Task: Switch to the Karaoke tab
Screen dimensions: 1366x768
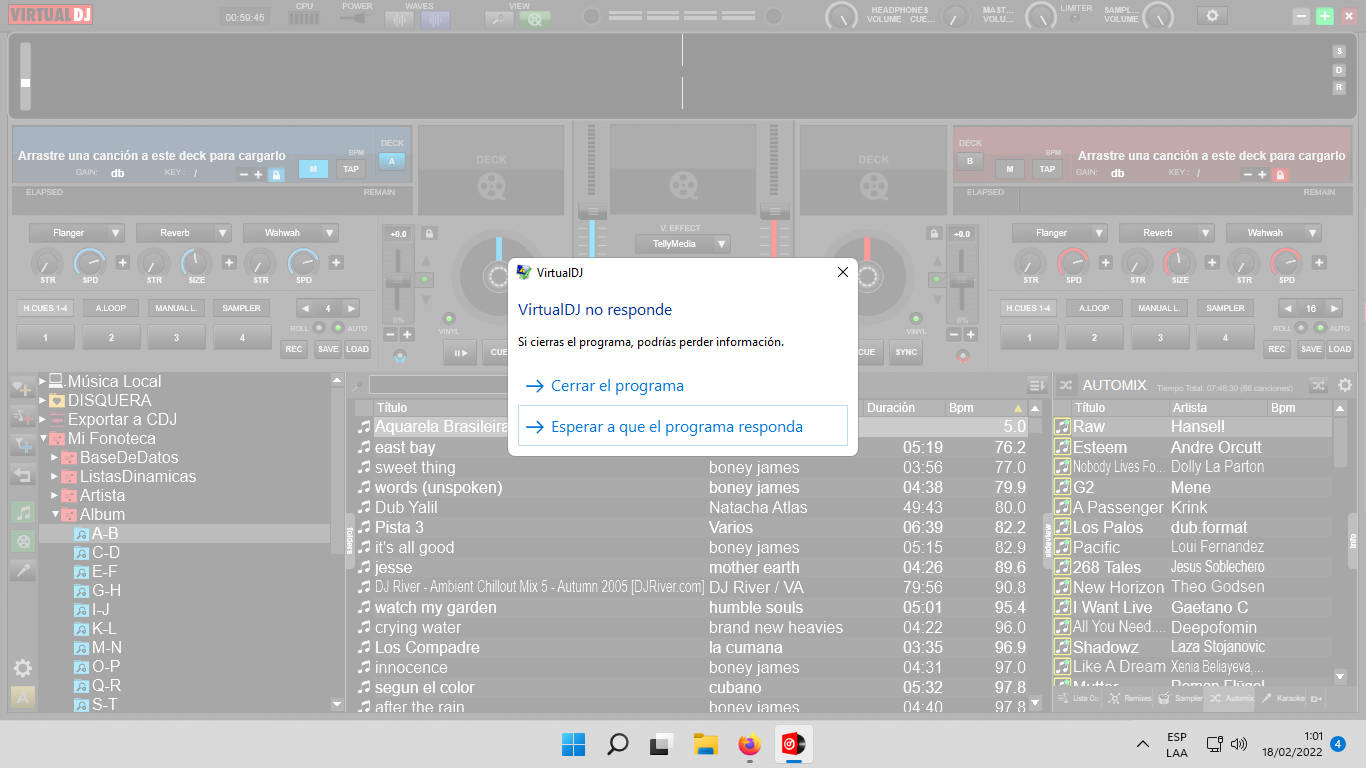Action: tap(1282, 698)
